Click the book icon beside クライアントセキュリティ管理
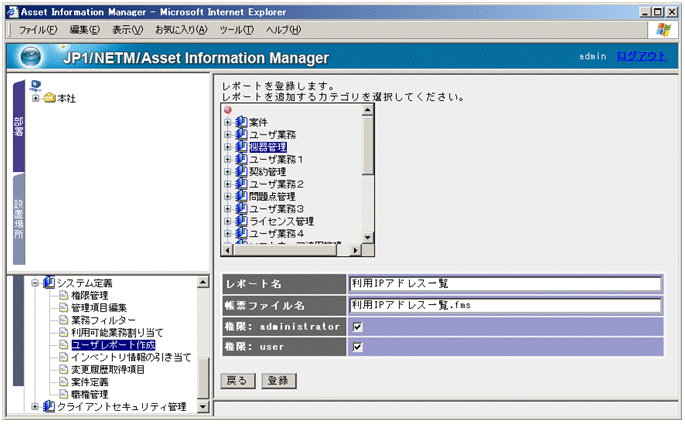Screen dimensions: 685x424 click(49, 407)
